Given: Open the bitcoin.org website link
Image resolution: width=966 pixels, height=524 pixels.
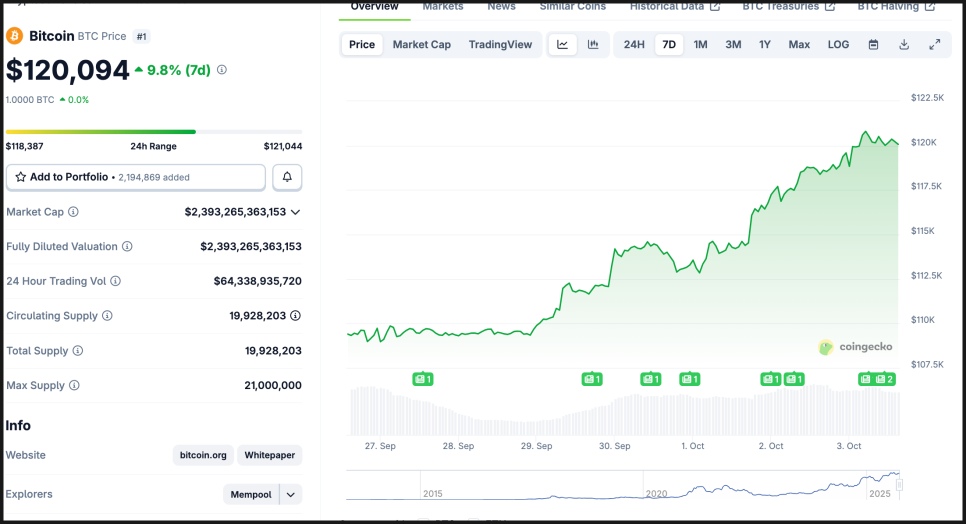Looking at the screenshot, I should 203,455.
